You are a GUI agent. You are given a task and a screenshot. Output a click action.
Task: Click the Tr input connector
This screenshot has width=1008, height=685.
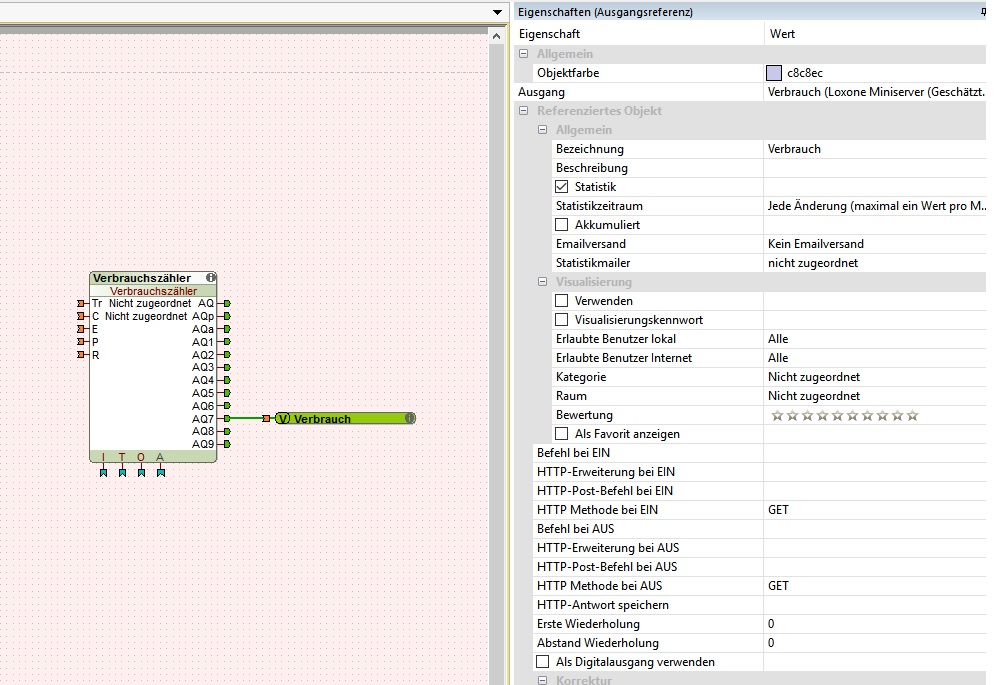click(x=81, y=303)
